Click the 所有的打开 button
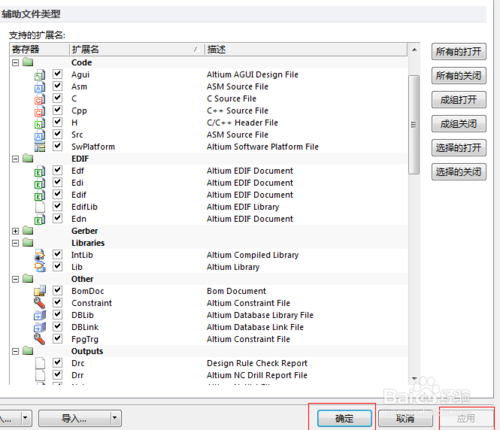The height and width of the screenshot is (430, 500). point(459,52)
